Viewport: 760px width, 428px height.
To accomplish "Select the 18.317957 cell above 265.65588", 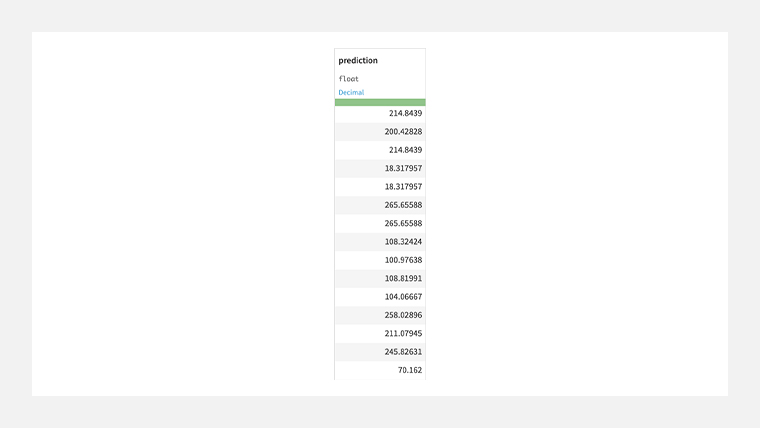I will click(x=380, y=187).
